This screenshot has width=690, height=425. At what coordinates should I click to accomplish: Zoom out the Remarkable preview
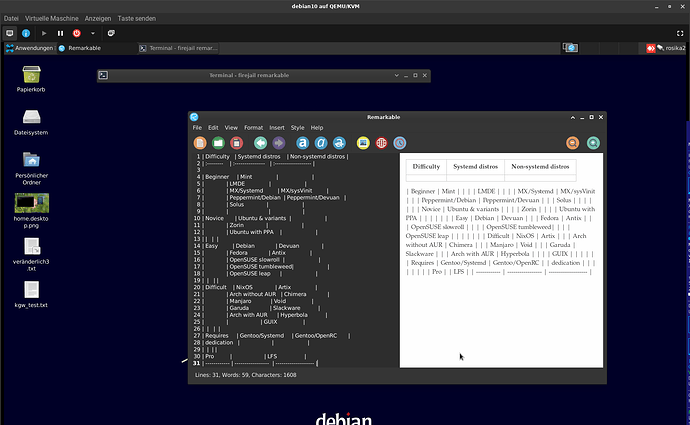pyautogui.click(x=573, y=143)
